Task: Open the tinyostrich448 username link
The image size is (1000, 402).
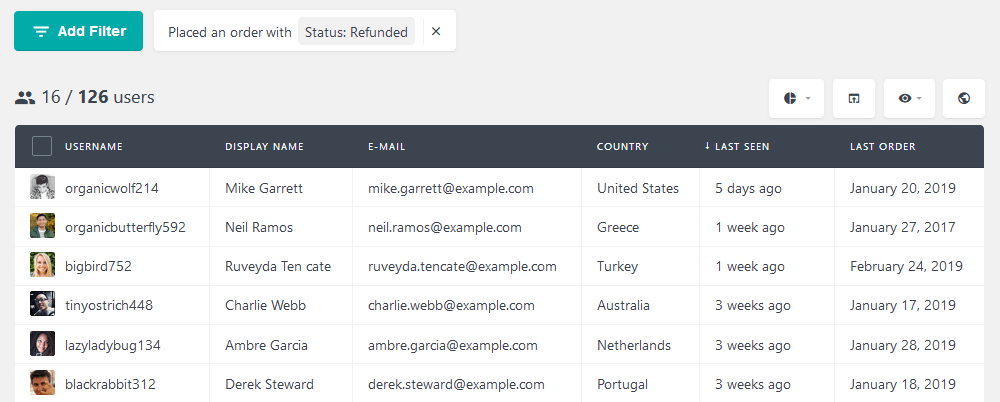Action: tap(109, 305)
